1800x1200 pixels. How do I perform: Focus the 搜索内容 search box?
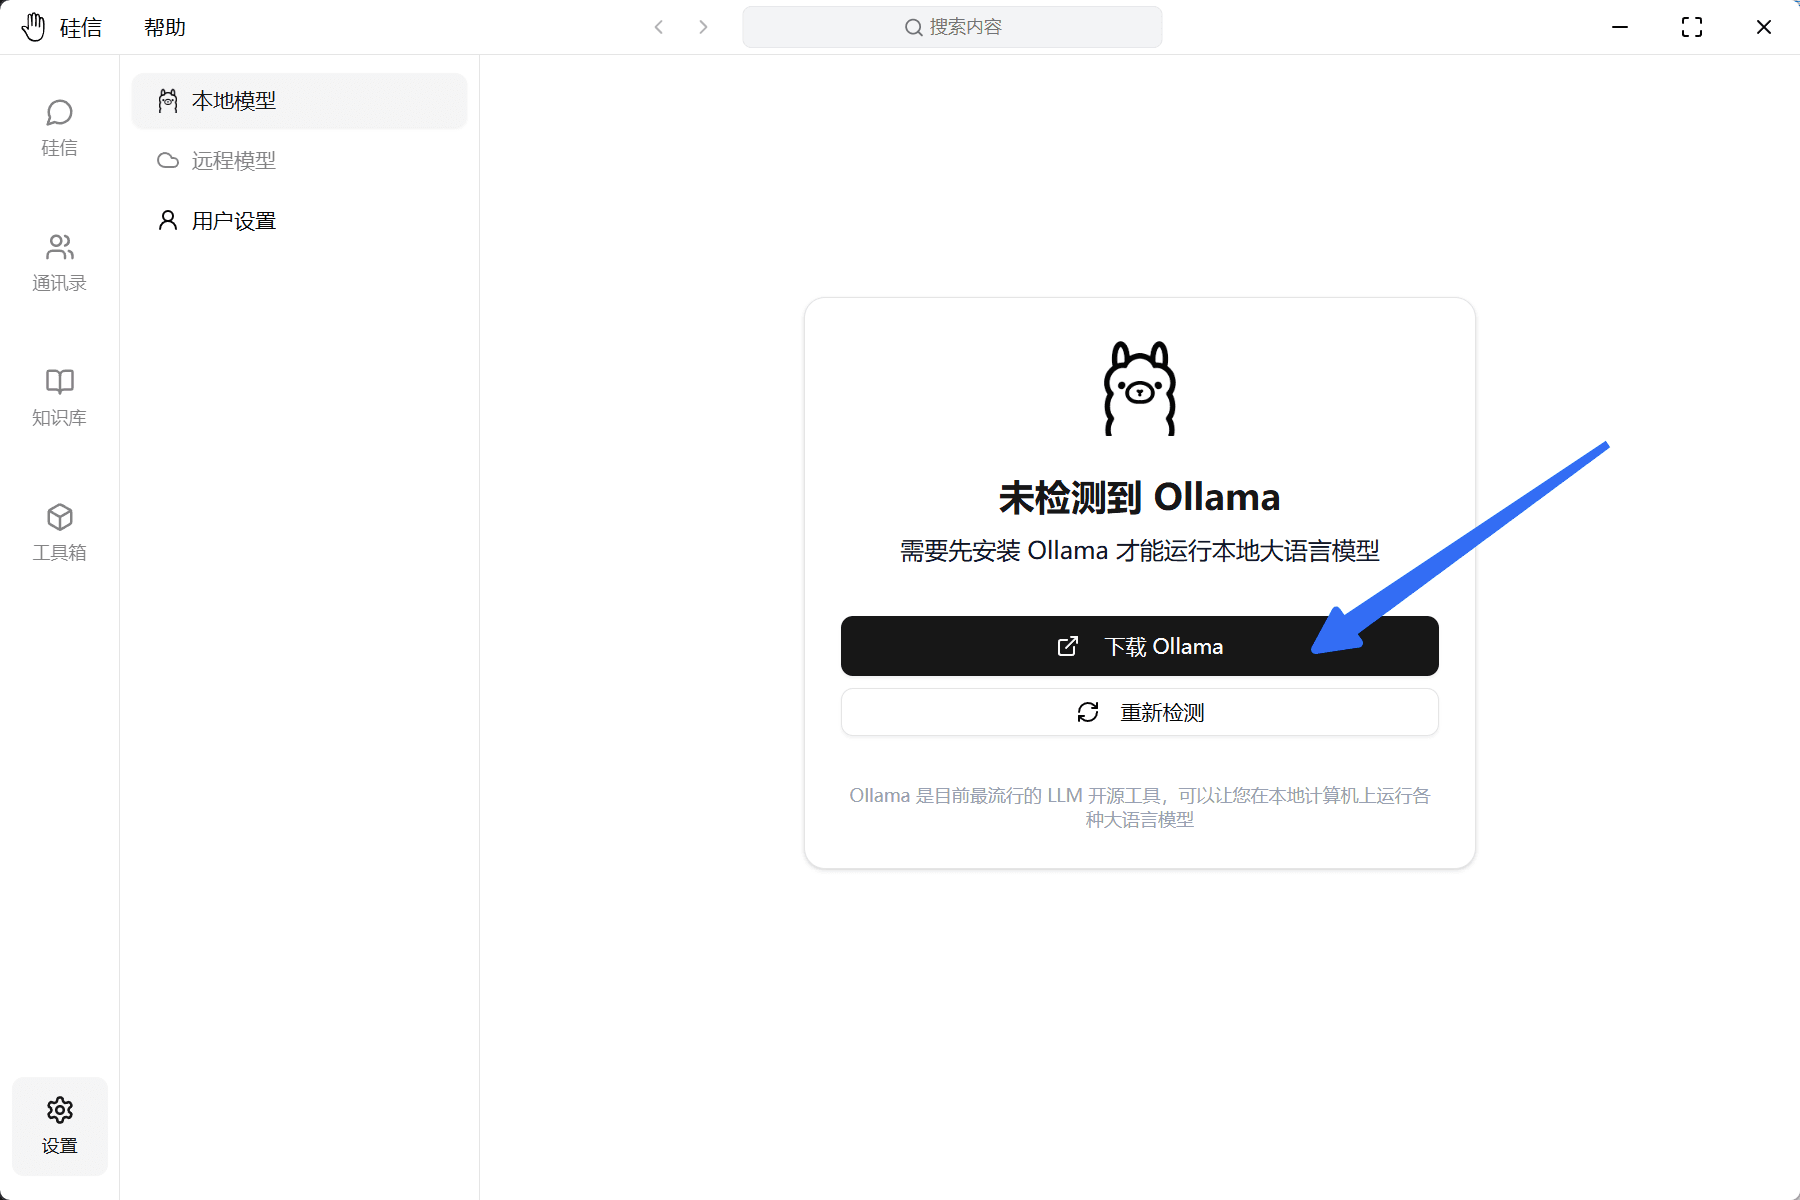point(952,27)
